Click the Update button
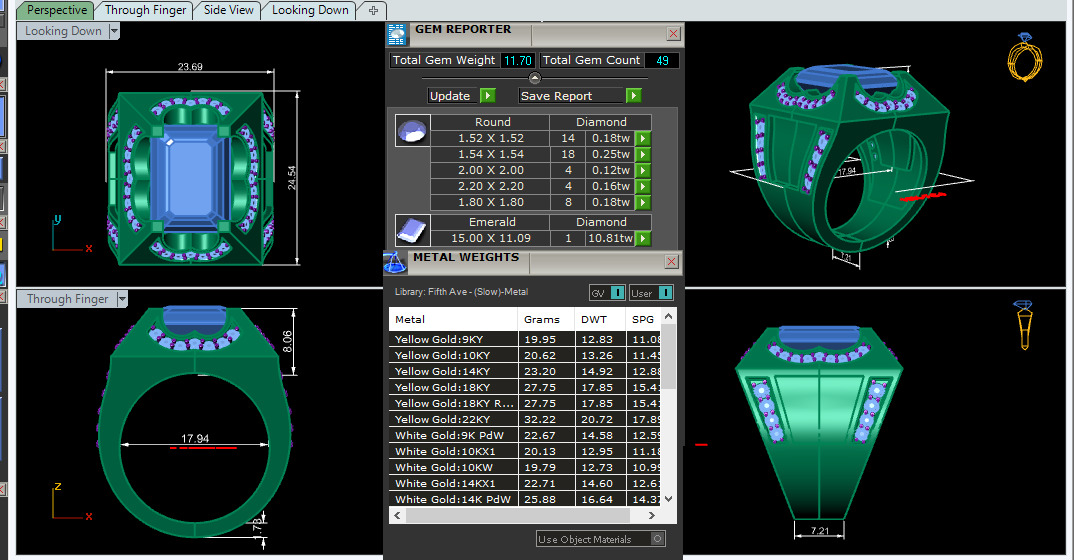This screenshot has width=1074, height=560. pos(453,96)
